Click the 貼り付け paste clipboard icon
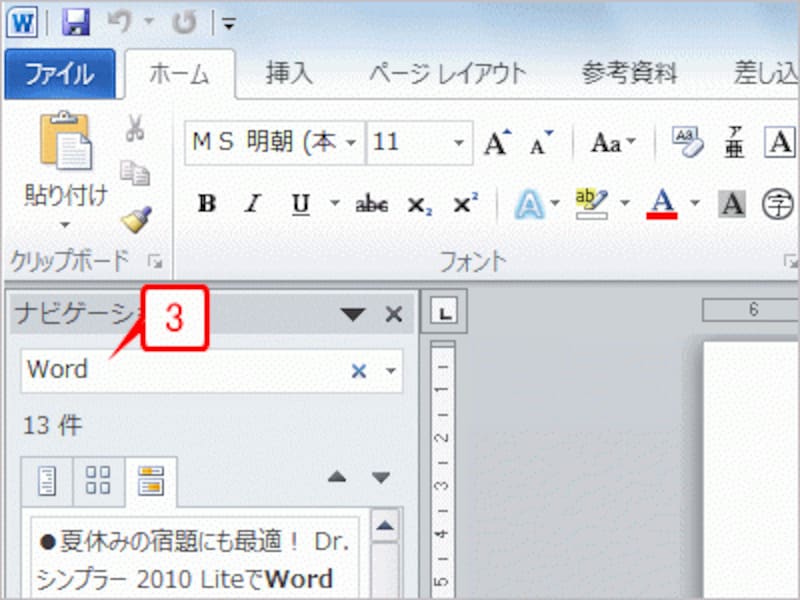 click(x=65, y=140)
